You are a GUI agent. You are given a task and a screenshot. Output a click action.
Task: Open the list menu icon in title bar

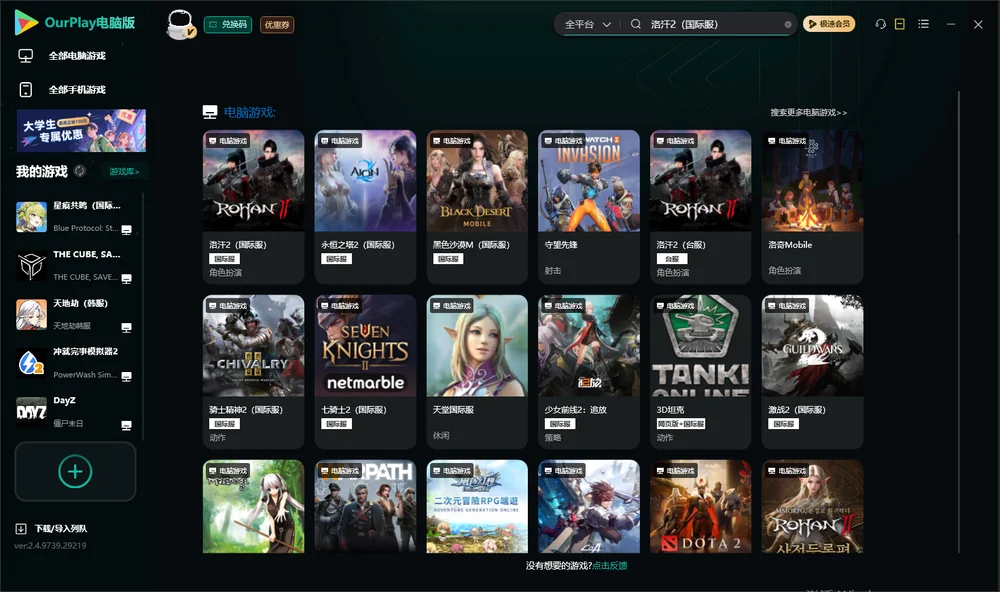coord(923,24)
